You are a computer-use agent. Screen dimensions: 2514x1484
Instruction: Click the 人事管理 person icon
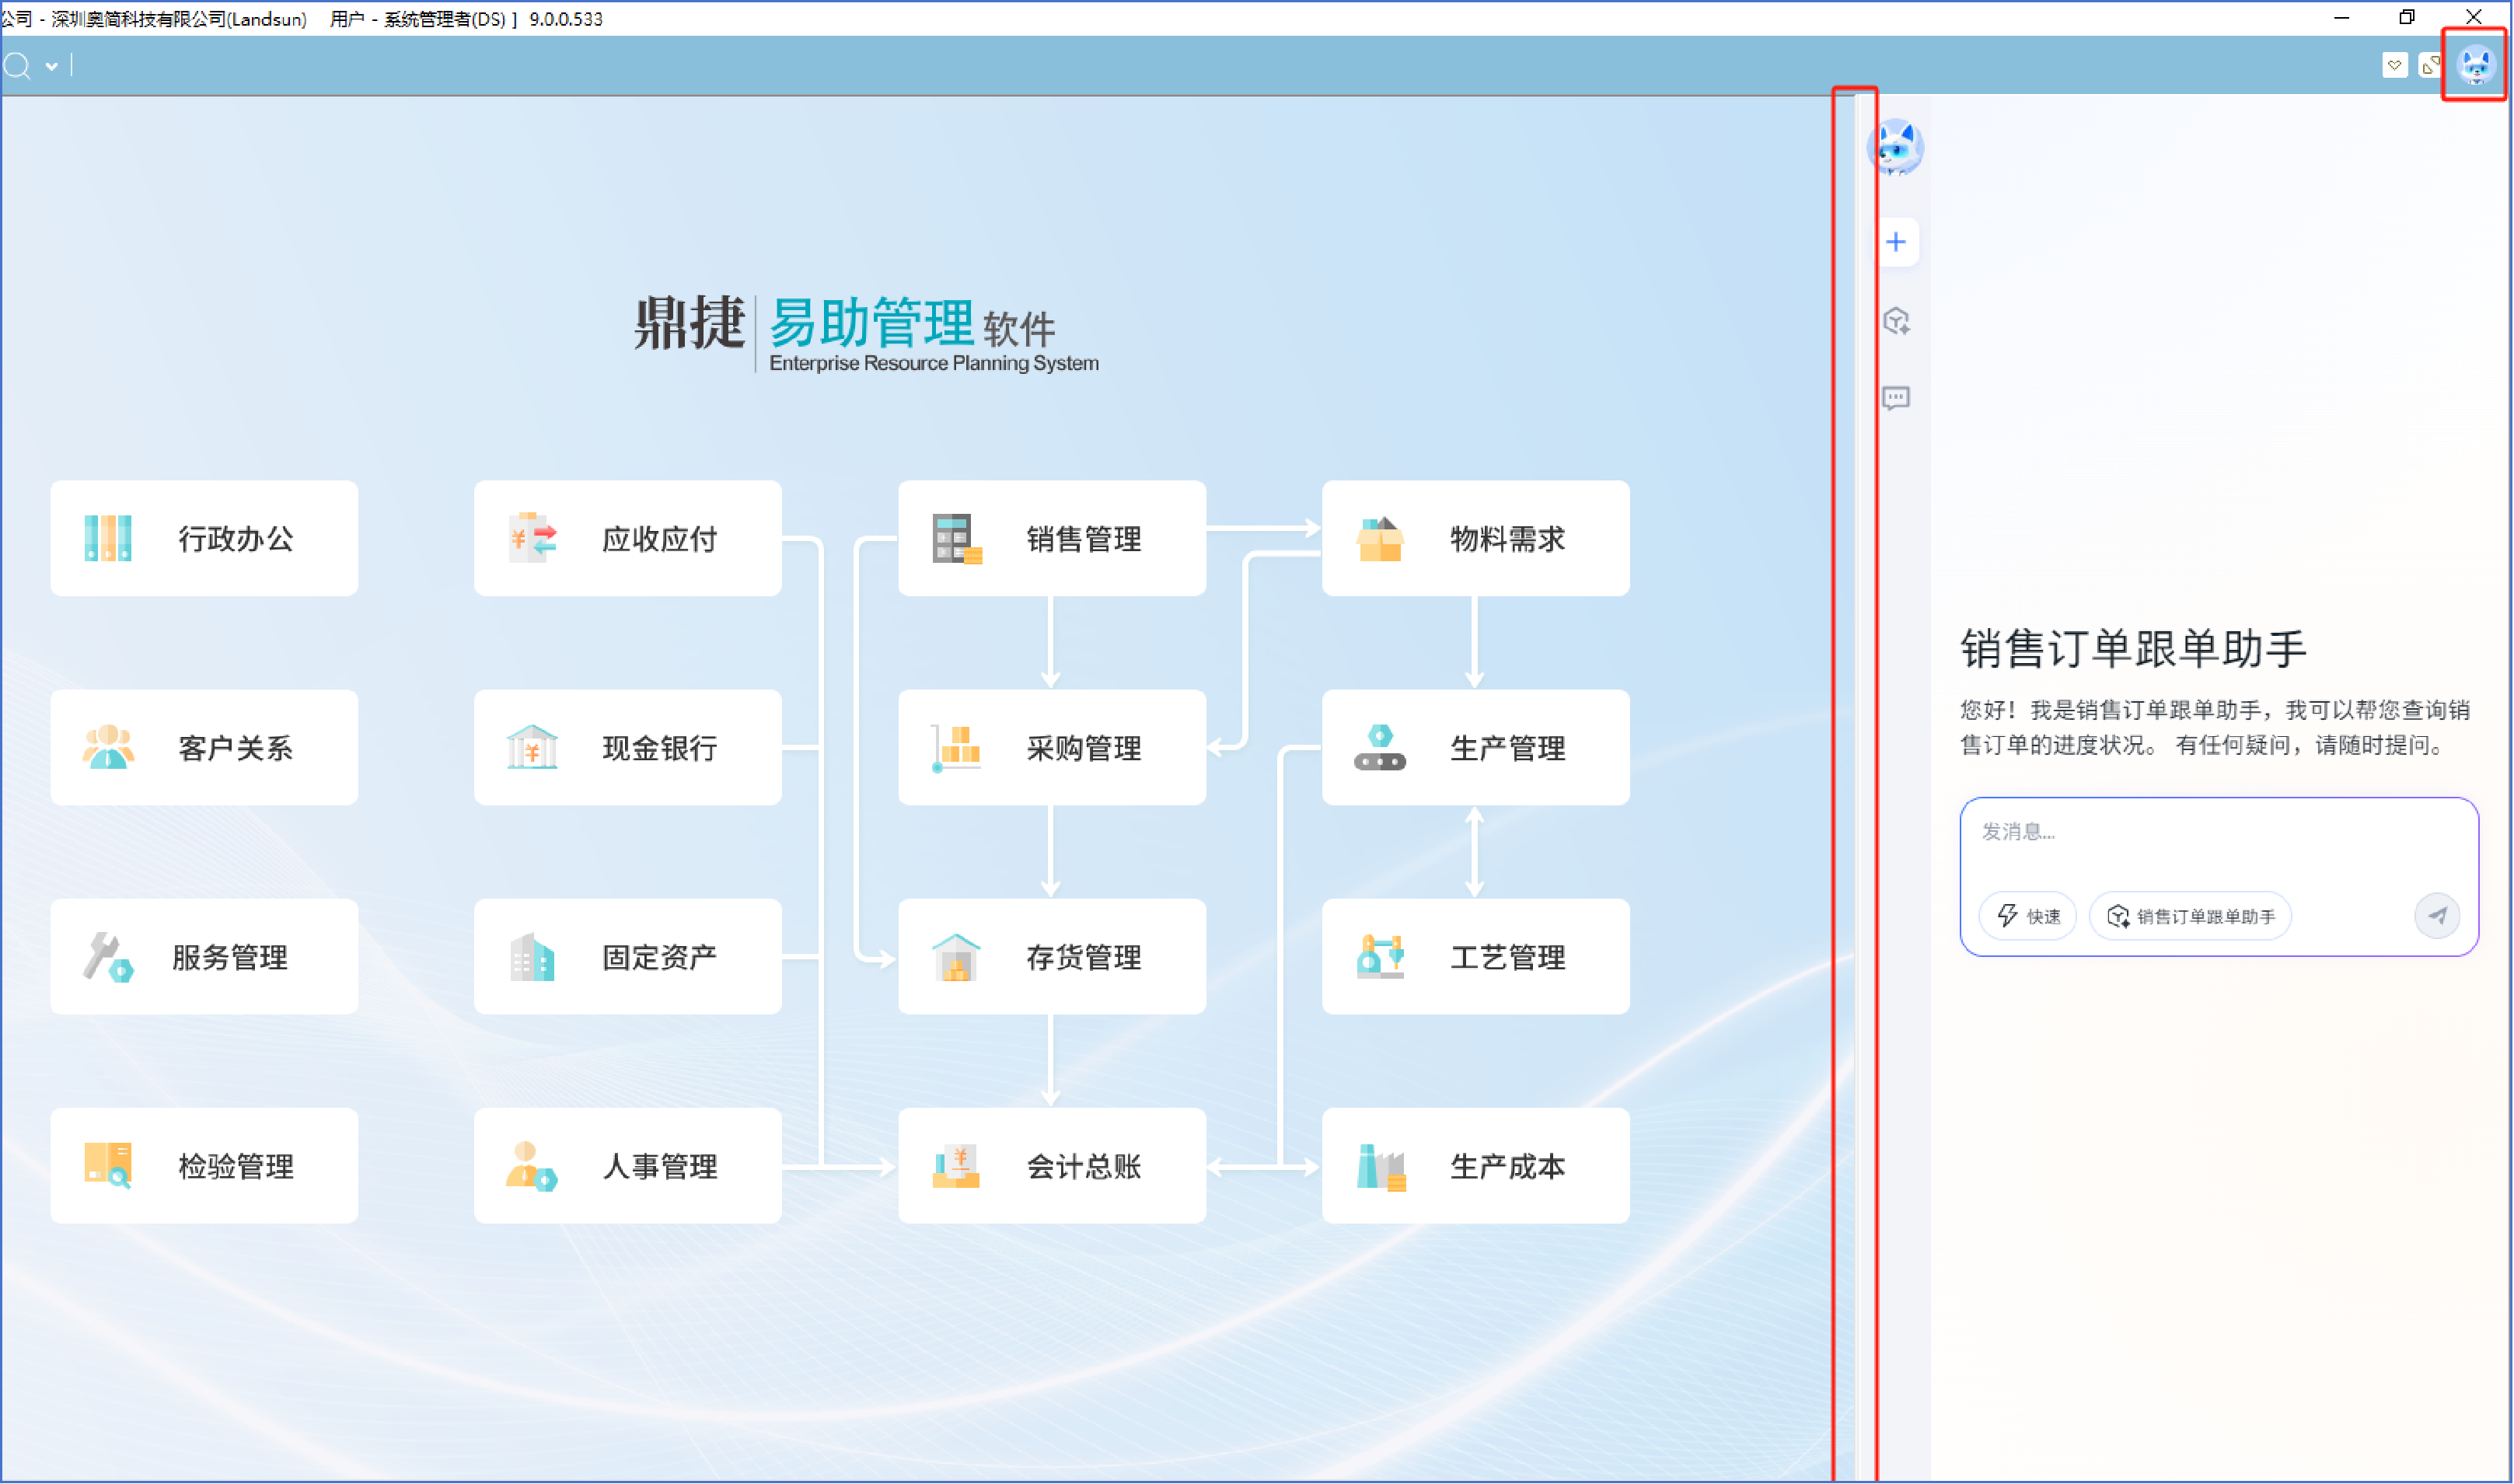click(x=532, y=1166)
